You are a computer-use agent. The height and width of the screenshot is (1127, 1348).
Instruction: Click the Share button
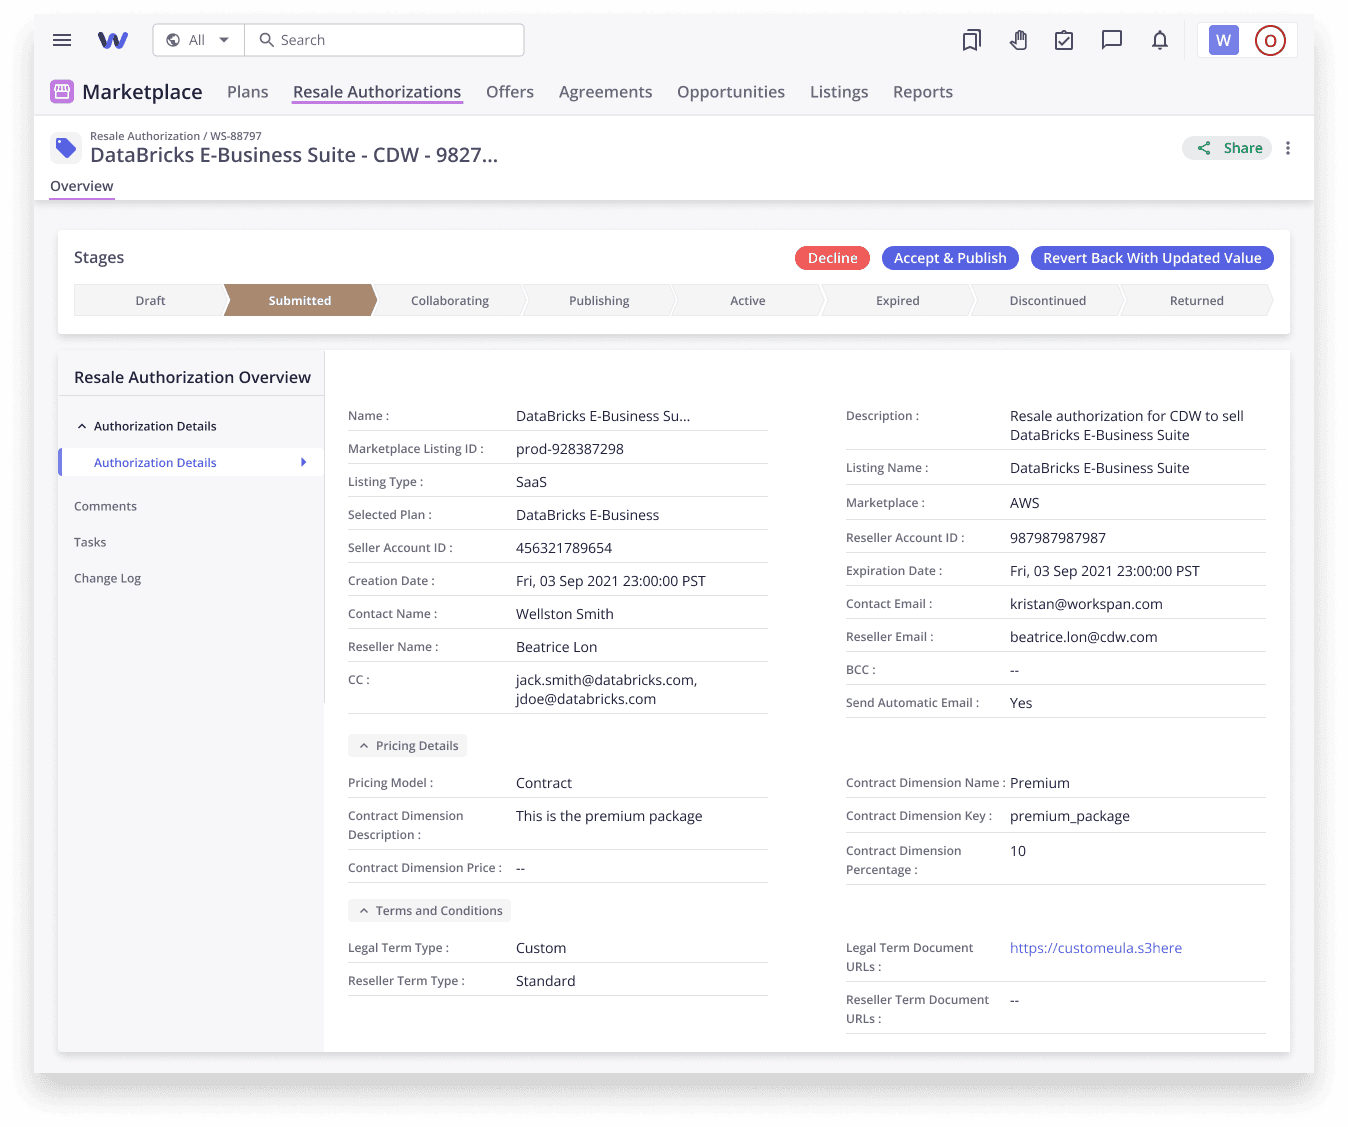(x=1227, y=148)
